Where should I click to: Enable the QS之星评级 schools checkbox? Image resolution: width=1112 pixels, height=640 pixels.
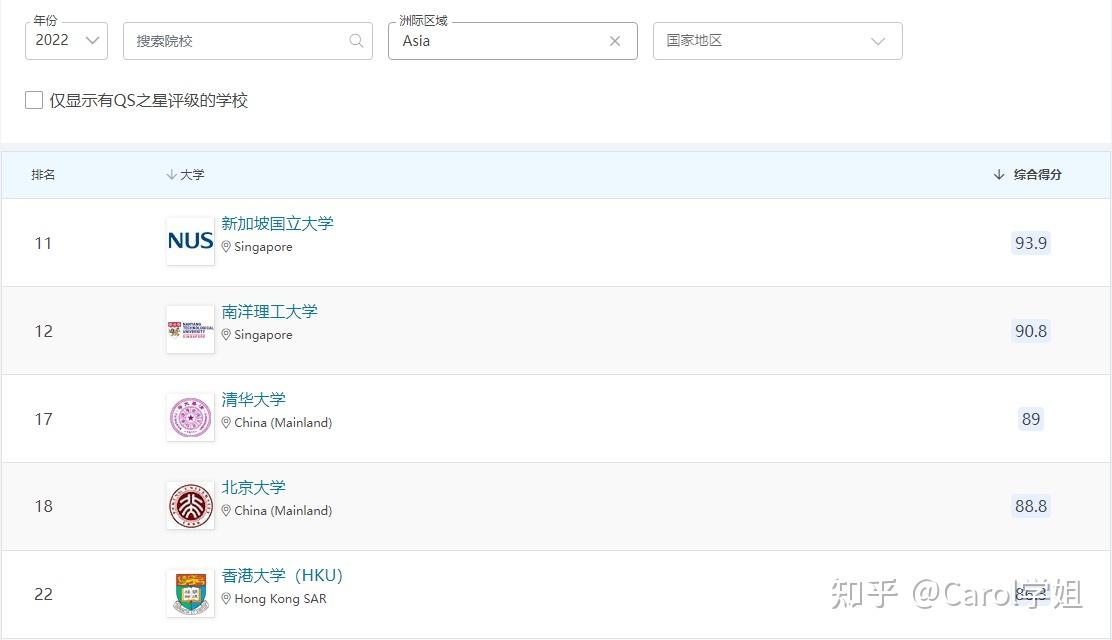(x=34, y=100)
